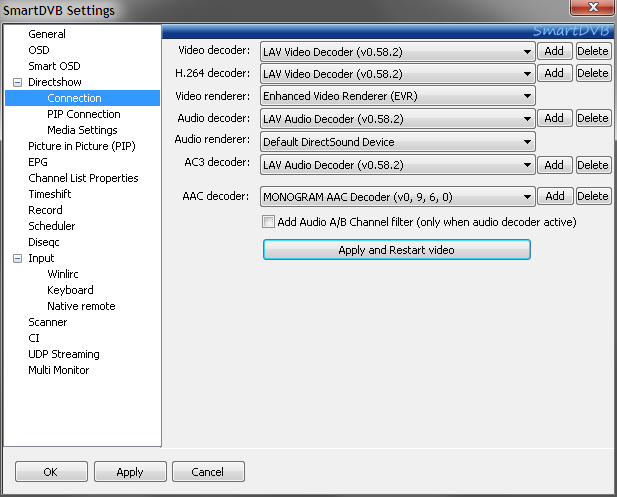Select Diseqc settings
Image resolution: width=617 pixels, height=497 pixels.
click(44, 242)
